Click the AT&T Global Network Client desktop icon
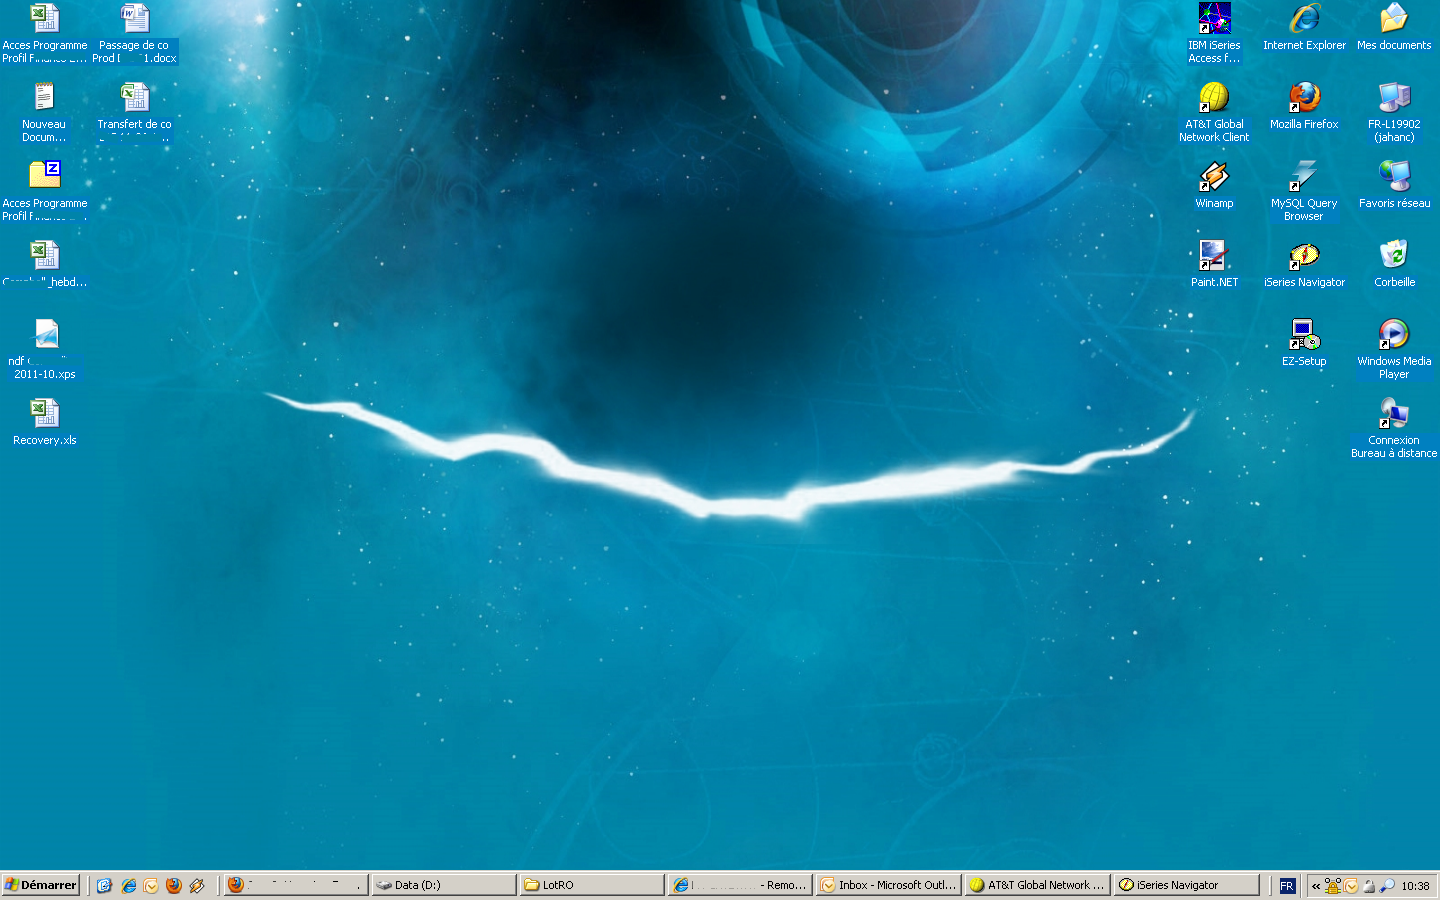Image resolution: width=1440 pixels, height=900 pixels. (x=1214, y=99)
